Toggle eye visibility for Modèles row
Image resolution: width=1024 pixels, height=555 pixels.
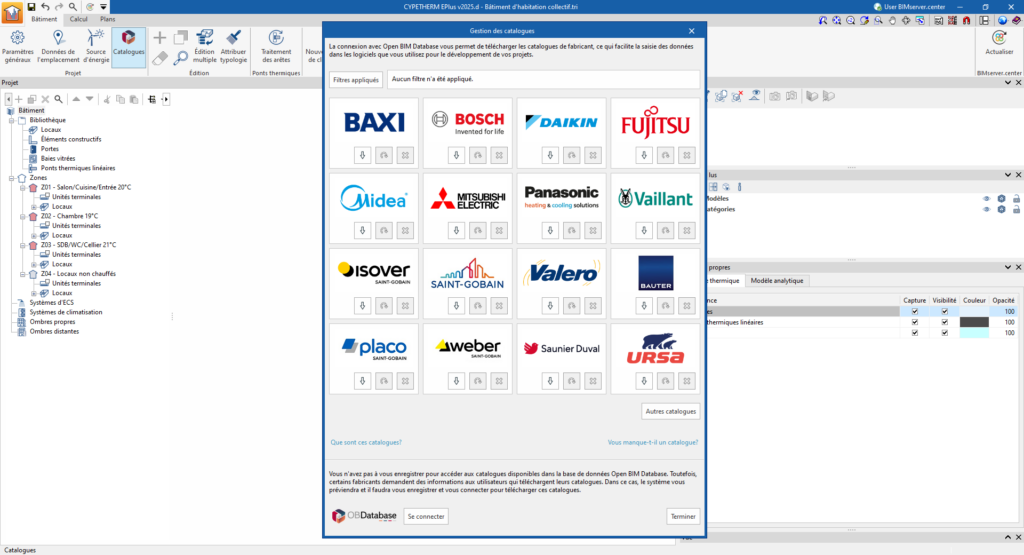(986, 198)
